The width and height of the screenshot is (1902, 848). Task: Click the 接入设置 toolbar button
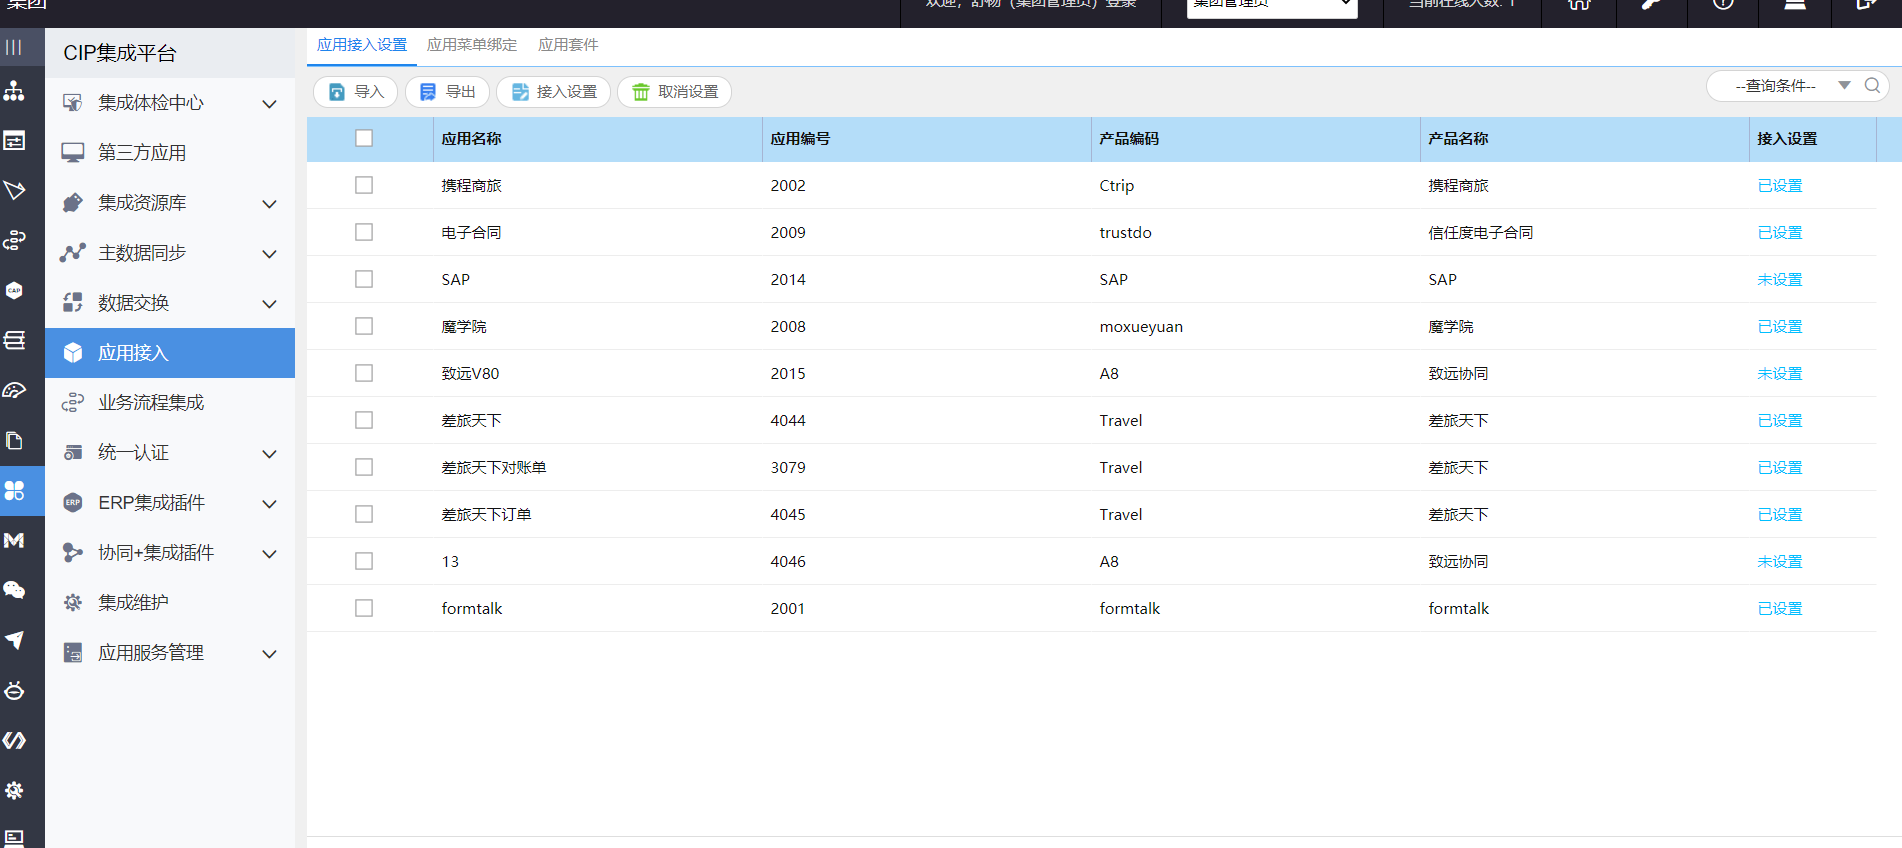tap(554, 92)
